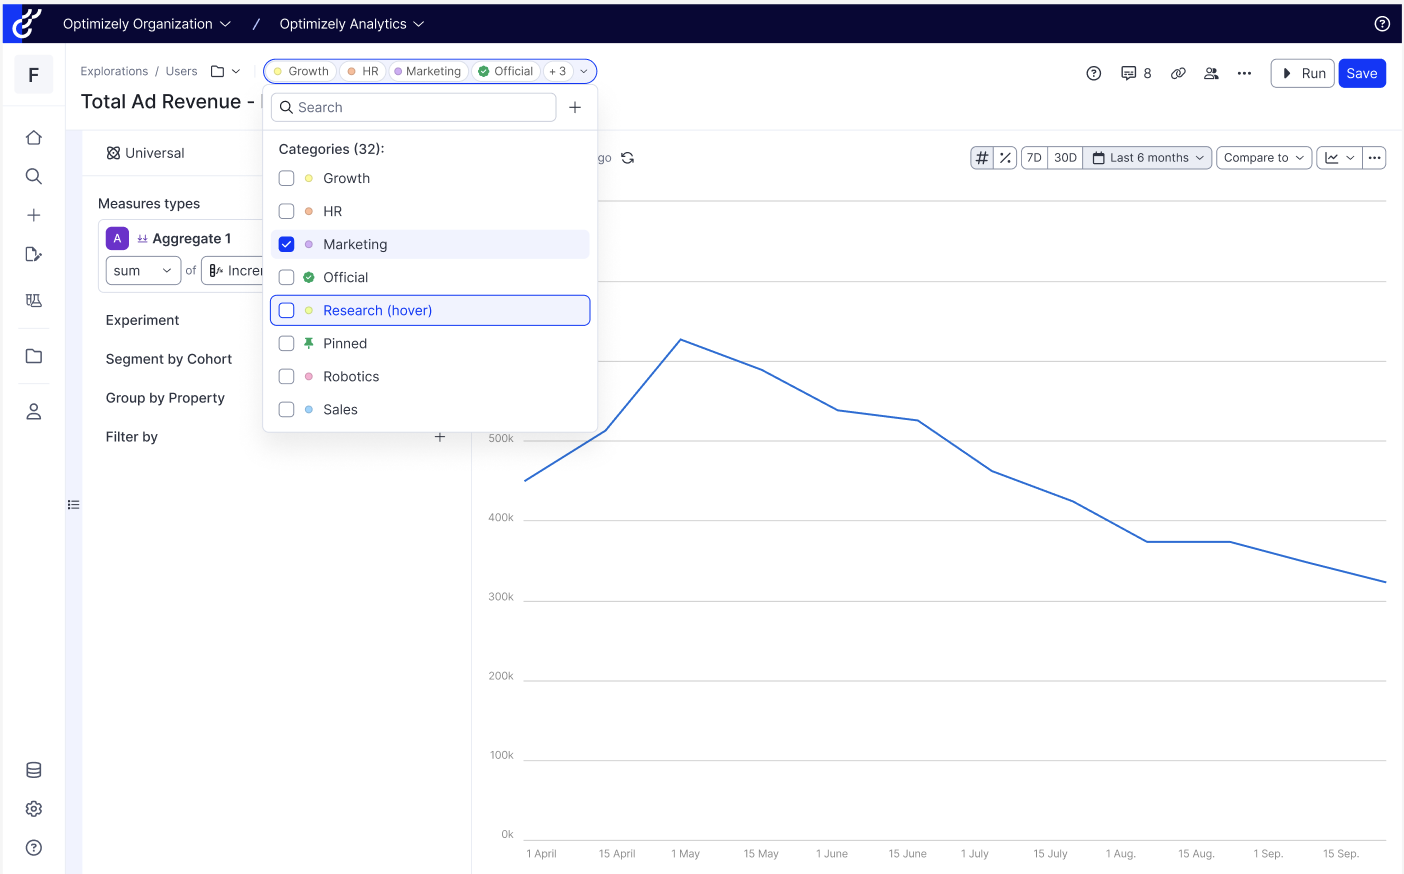Click the home icon in left sidebar

pyautogui.click(x=33, y=138)
